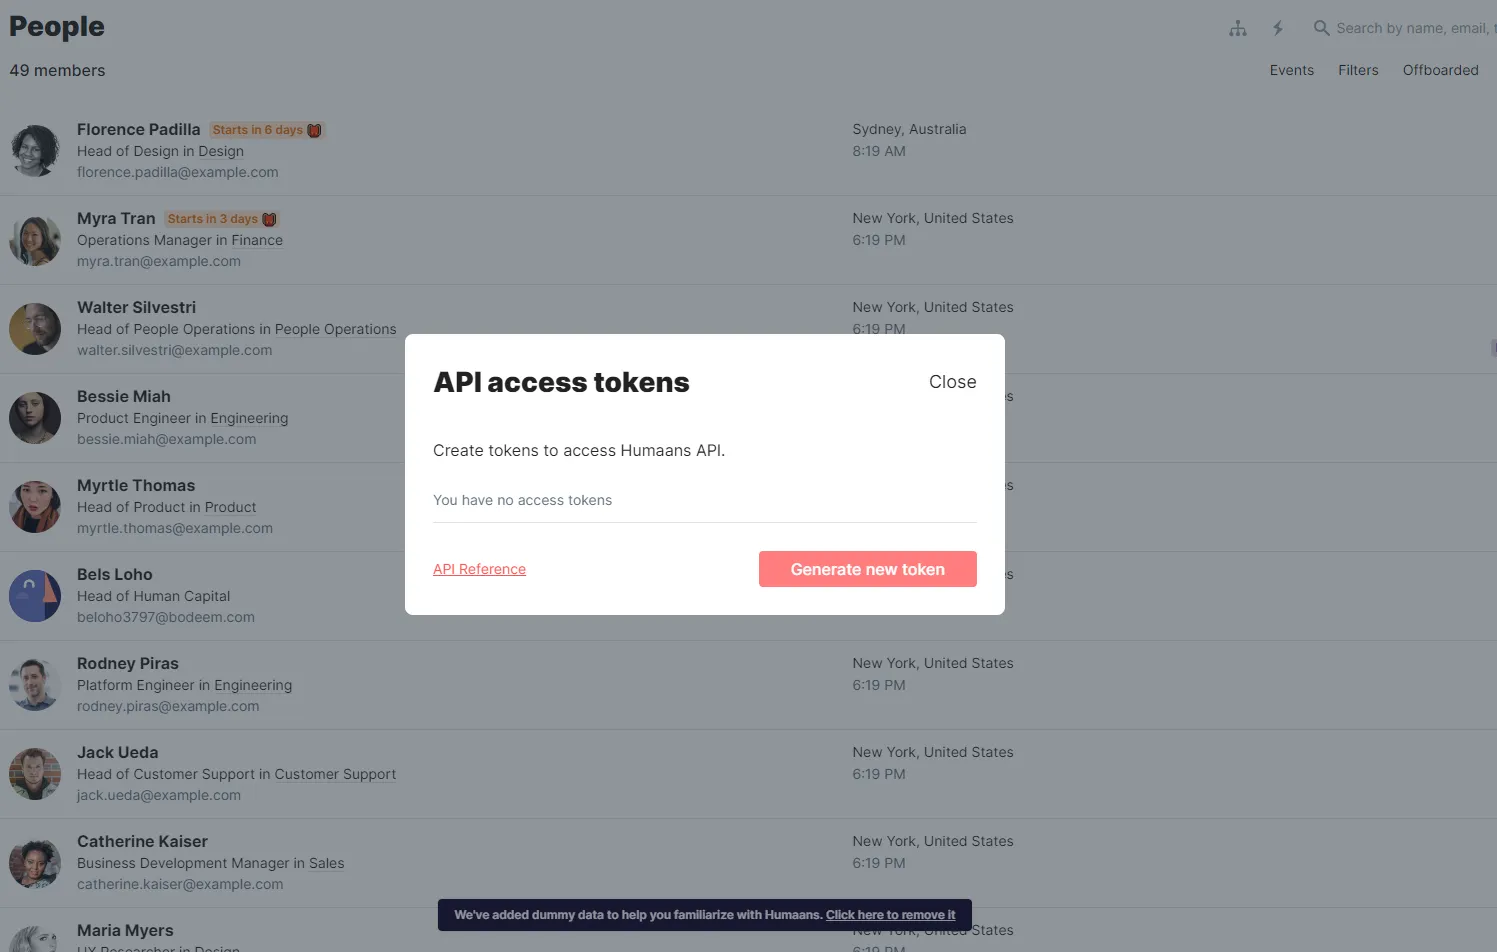Image resolution: width=1497 pixels, height=952 pixels.
Task: Click Sydney, Australia location text
Action: click(x=909, y=129)
